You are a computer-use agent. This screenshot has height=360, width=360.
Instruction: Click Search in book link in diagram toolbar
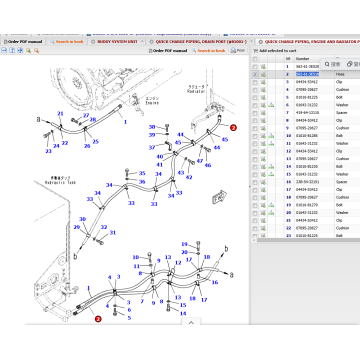tap(208, 51)
